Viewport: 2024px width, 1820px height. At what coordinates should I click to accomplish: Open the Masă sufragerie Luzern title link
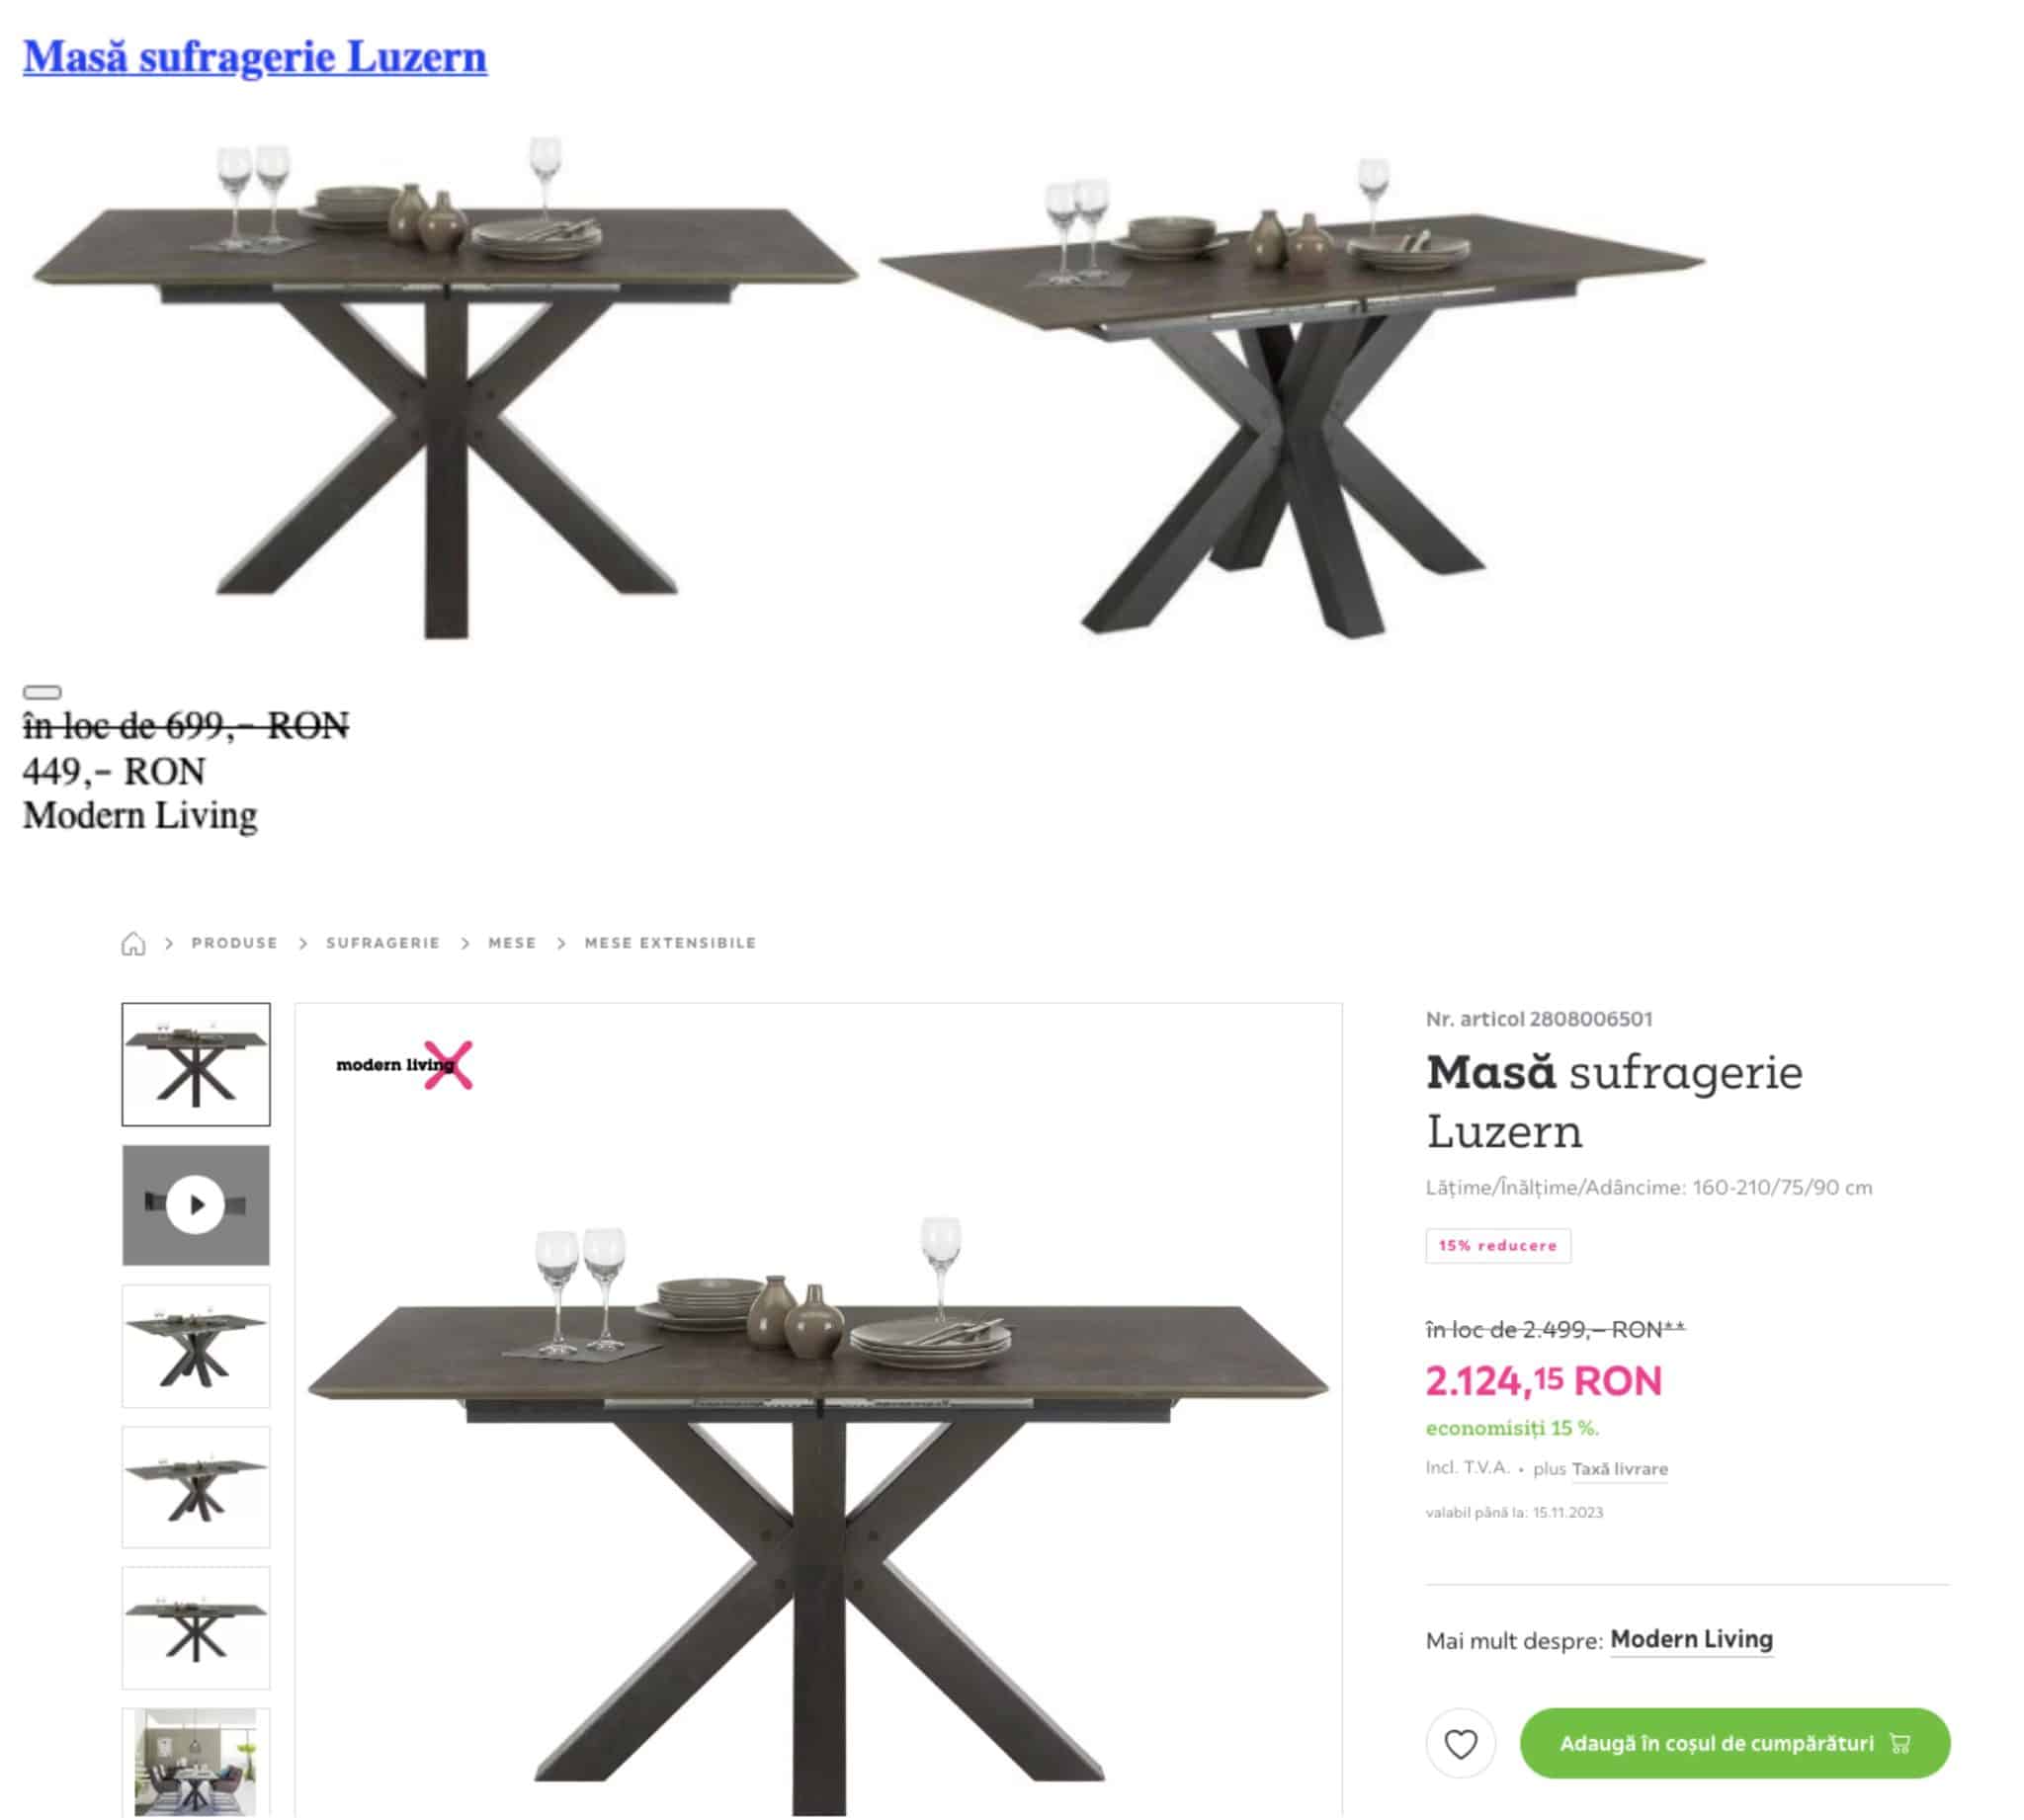[255, 56]
